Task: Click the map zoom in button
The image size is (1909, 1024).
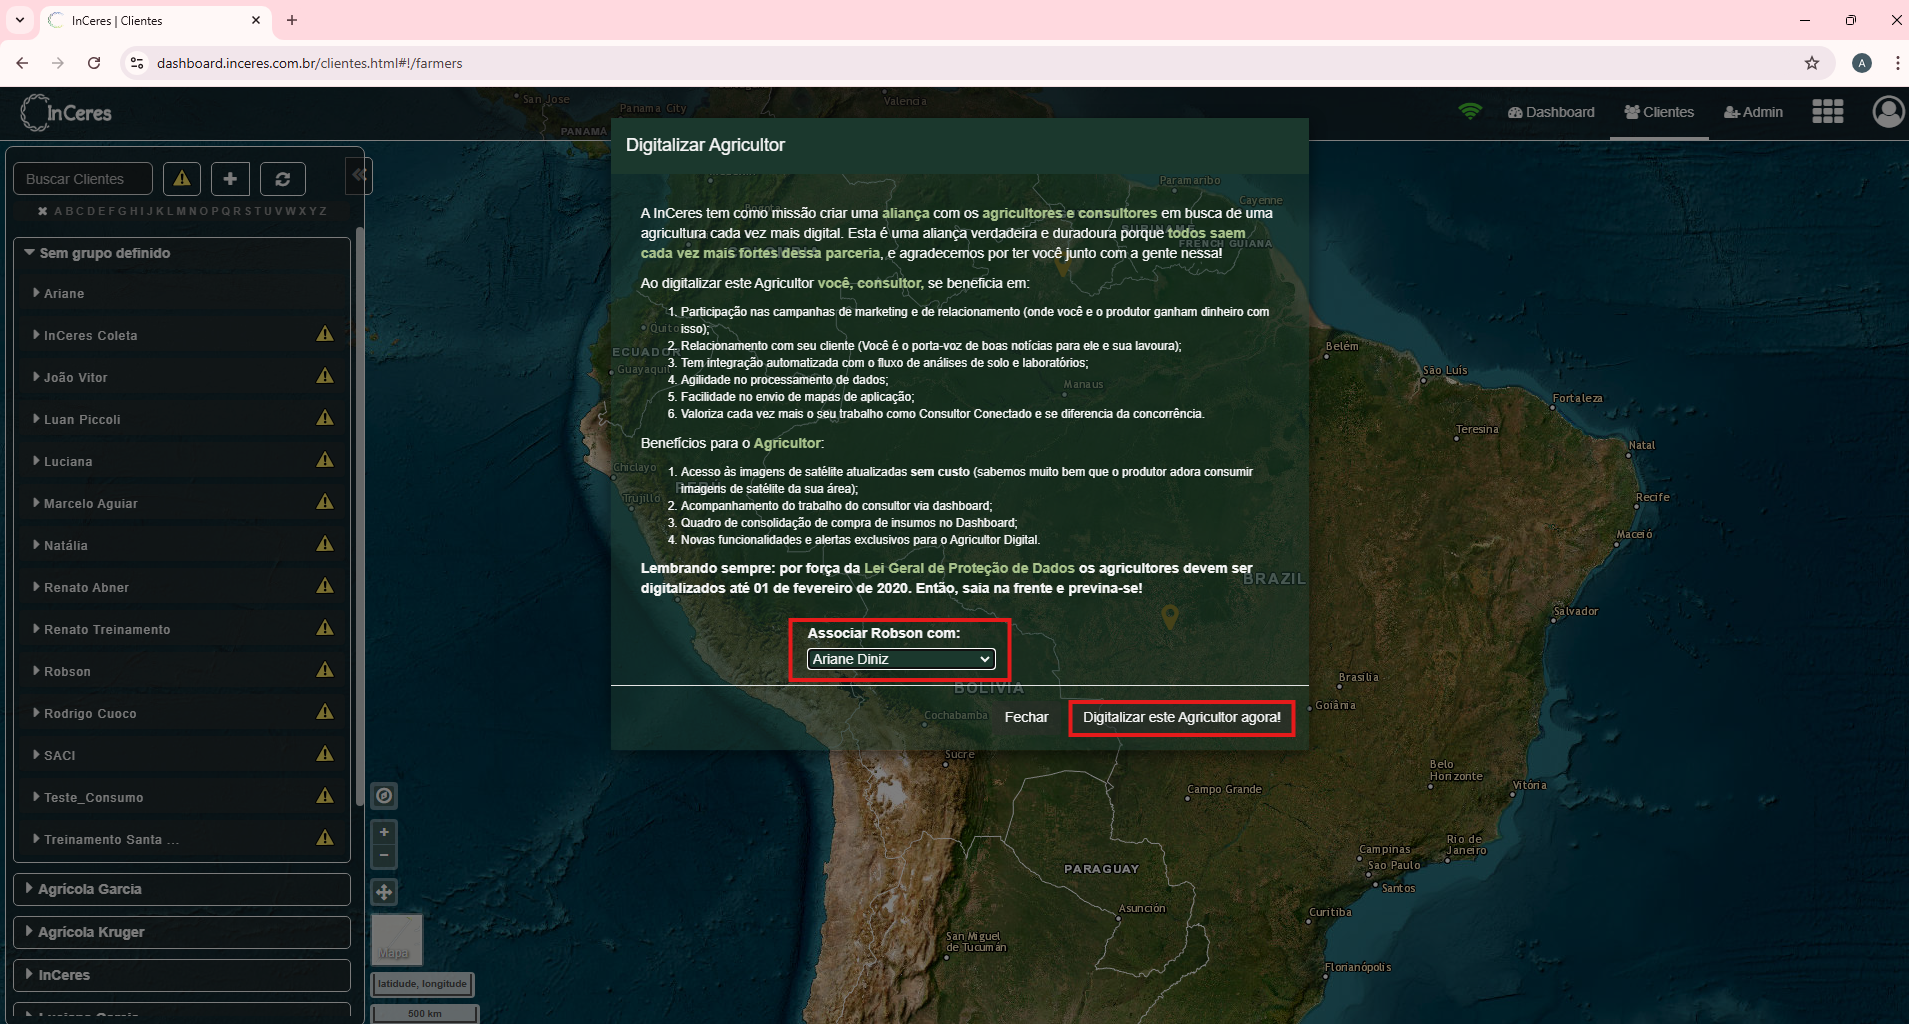Action: point(384,832)
